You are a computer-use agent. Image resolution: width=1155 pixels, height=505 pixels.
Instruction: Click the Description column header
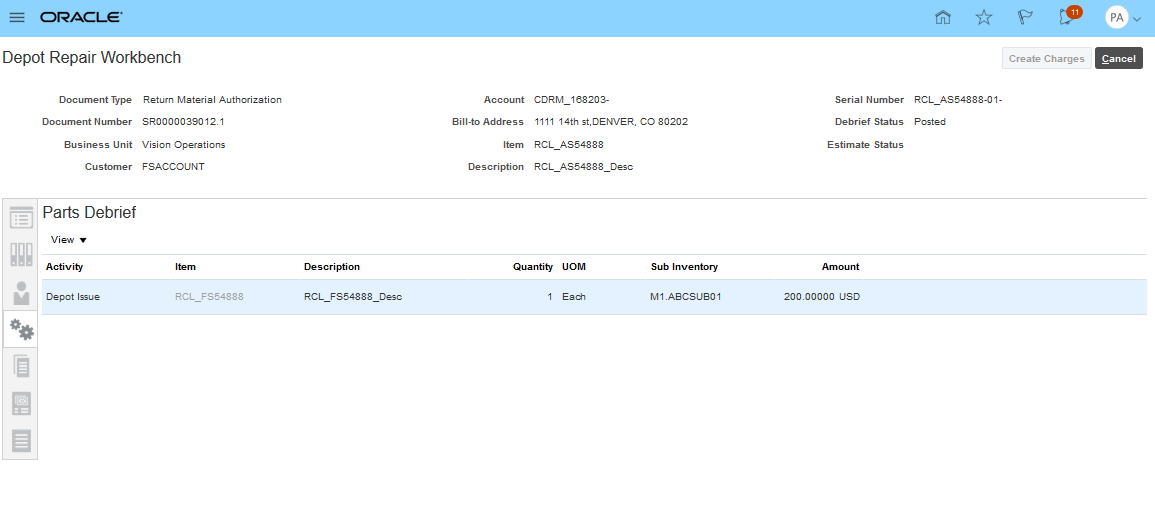331,266
